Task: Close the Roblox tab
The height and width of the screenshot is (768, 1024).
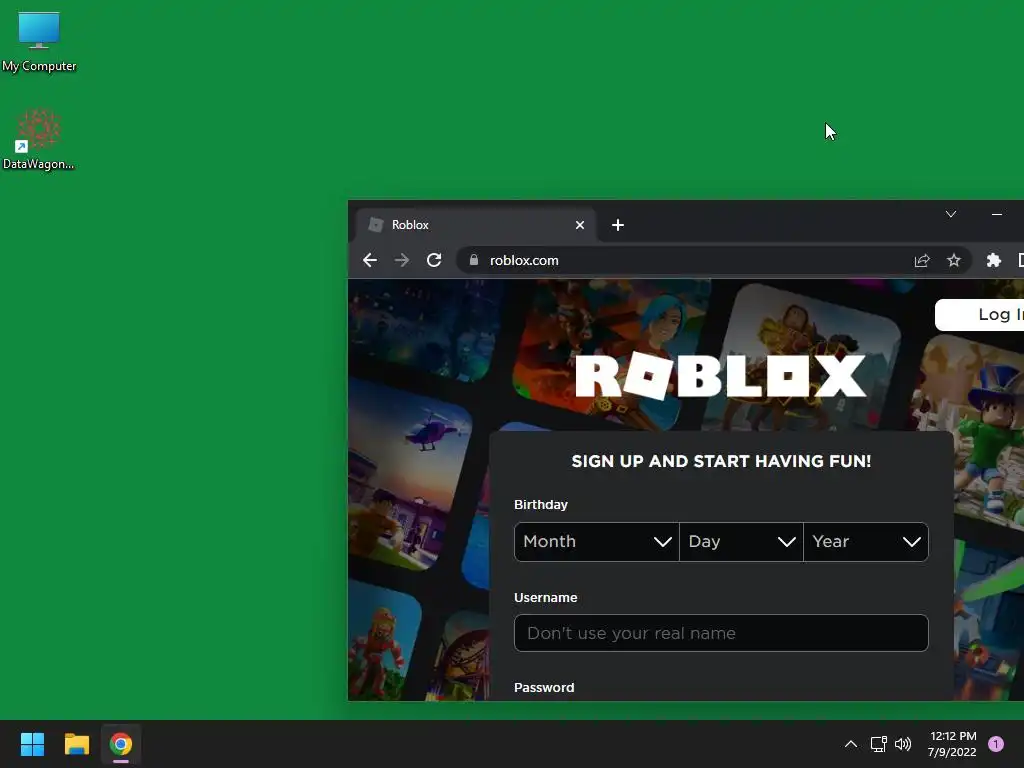Action: [x=579, y=225]
